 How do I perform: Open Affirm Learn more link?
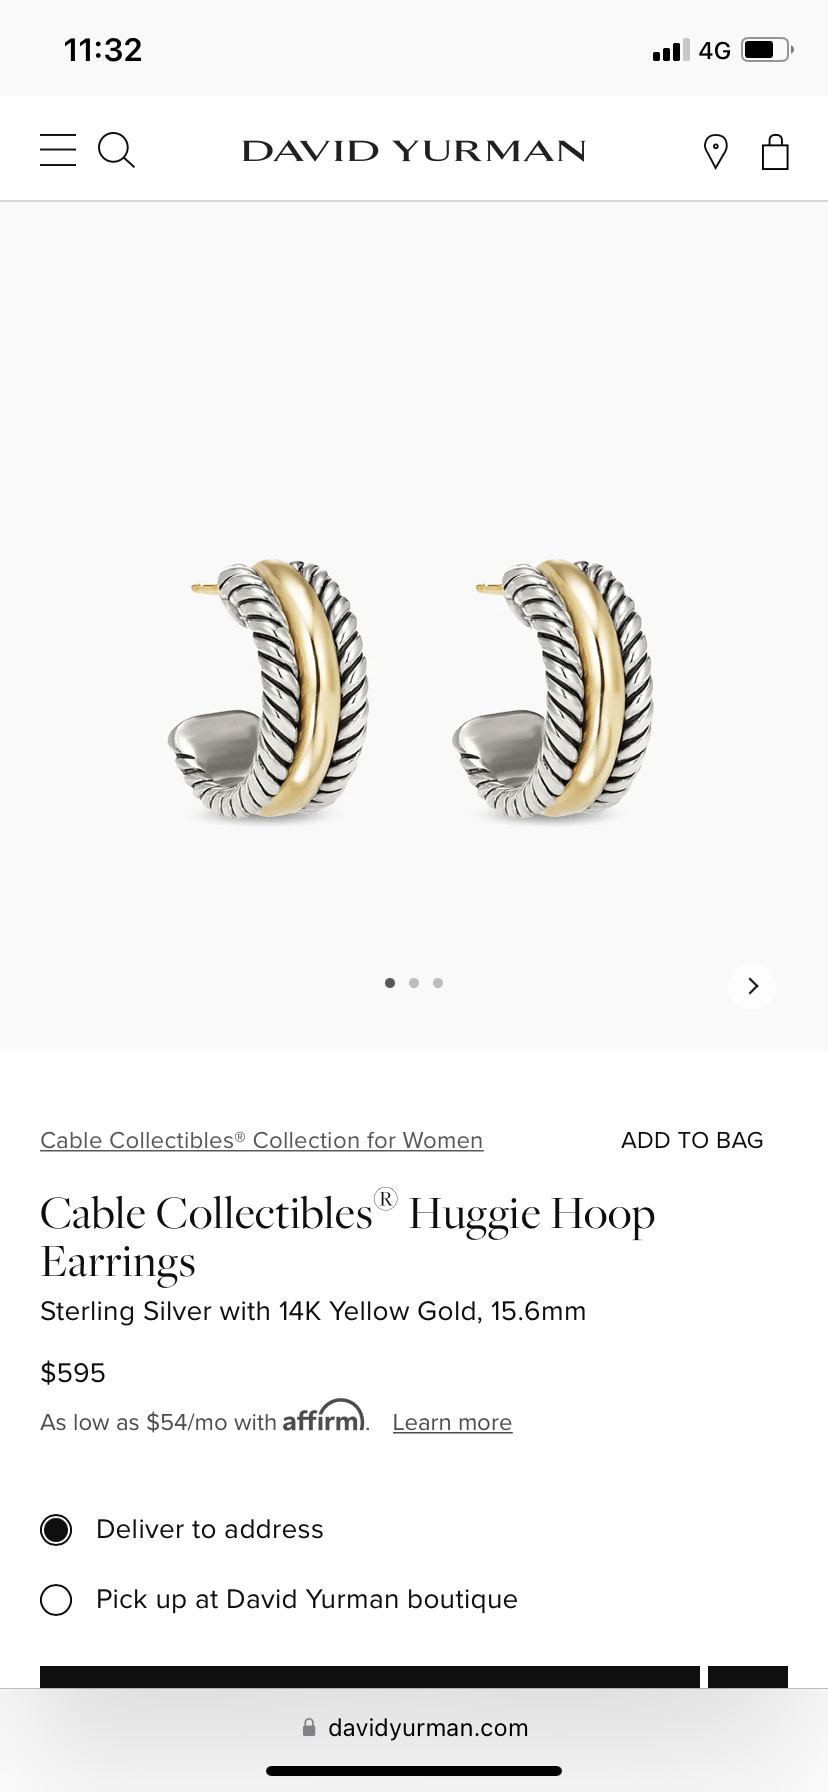click(x=452, y=1422)
